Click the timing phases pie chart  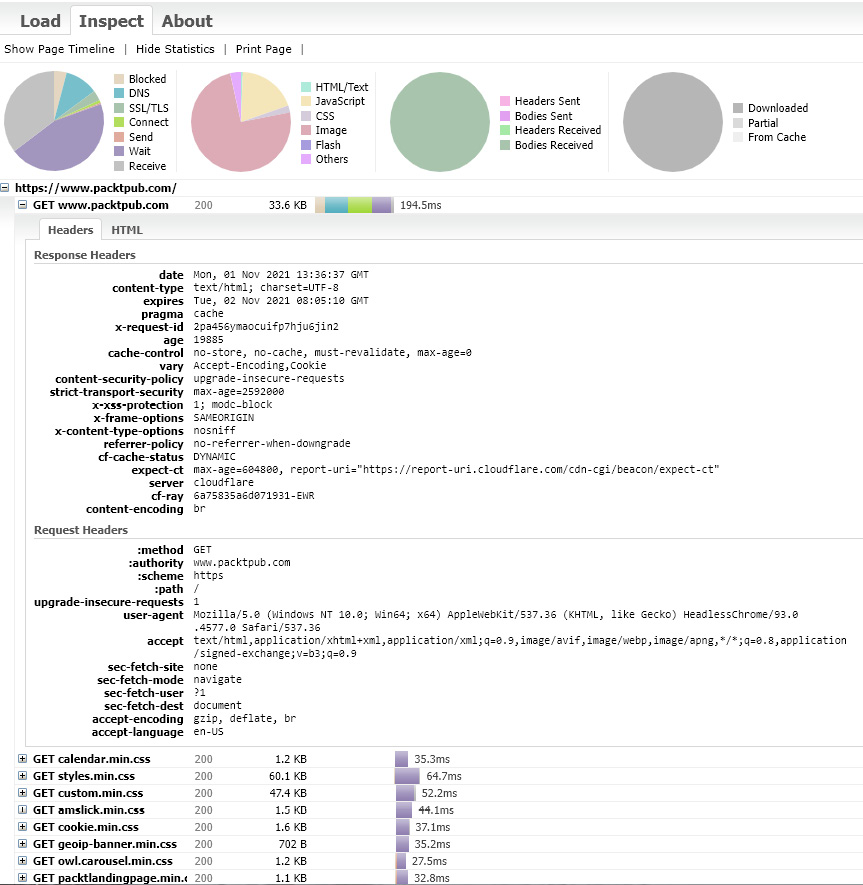(54, 121)
